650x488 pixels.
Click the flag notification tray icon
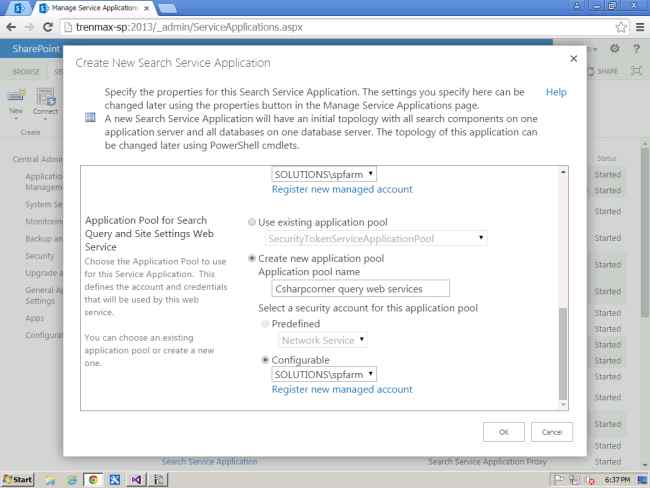[558, 480]
